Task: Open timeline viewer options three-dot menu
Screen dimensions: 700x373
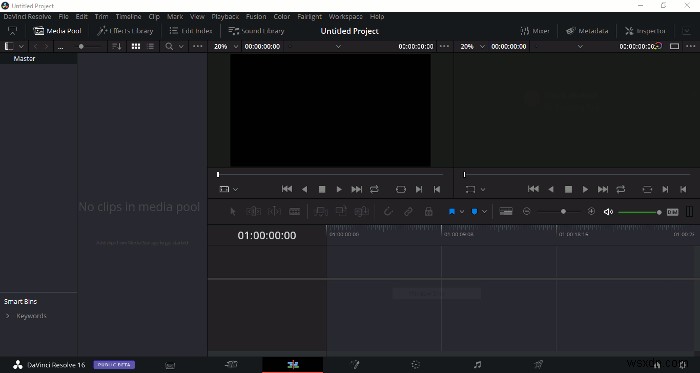Action: point(690,46)
